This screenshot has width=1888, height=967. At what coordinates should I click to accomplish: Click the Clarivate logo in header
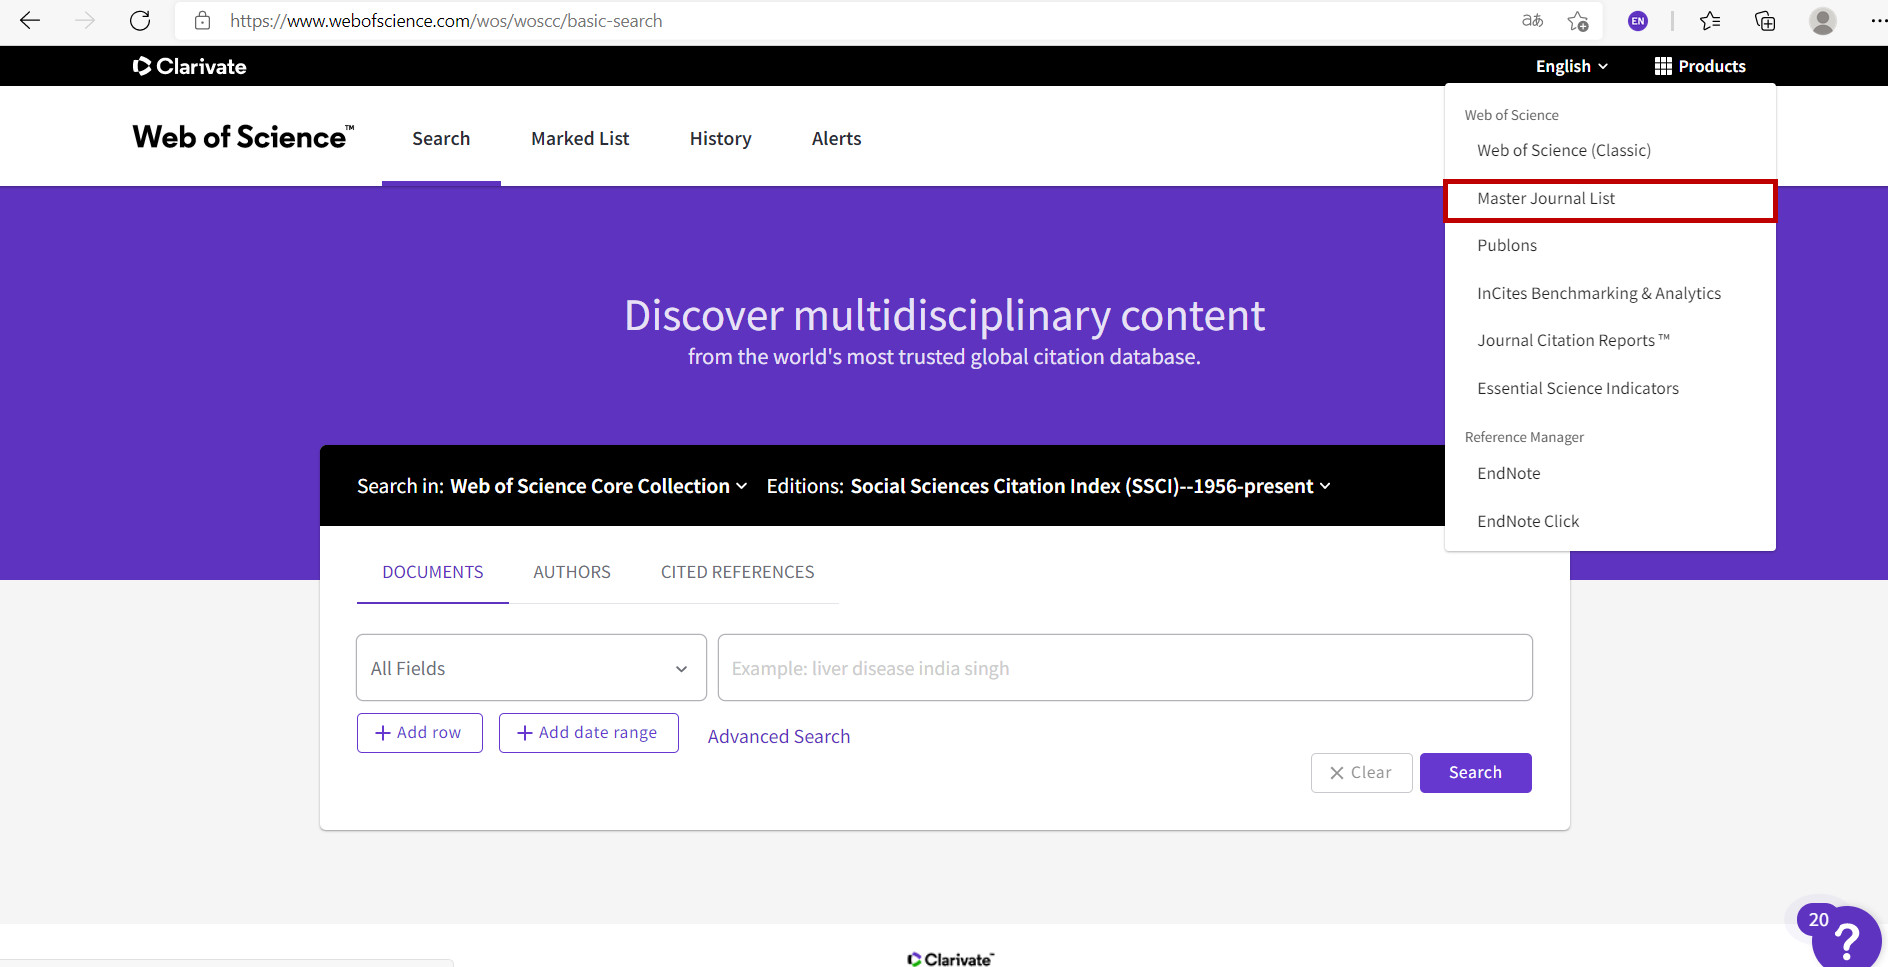189,66
